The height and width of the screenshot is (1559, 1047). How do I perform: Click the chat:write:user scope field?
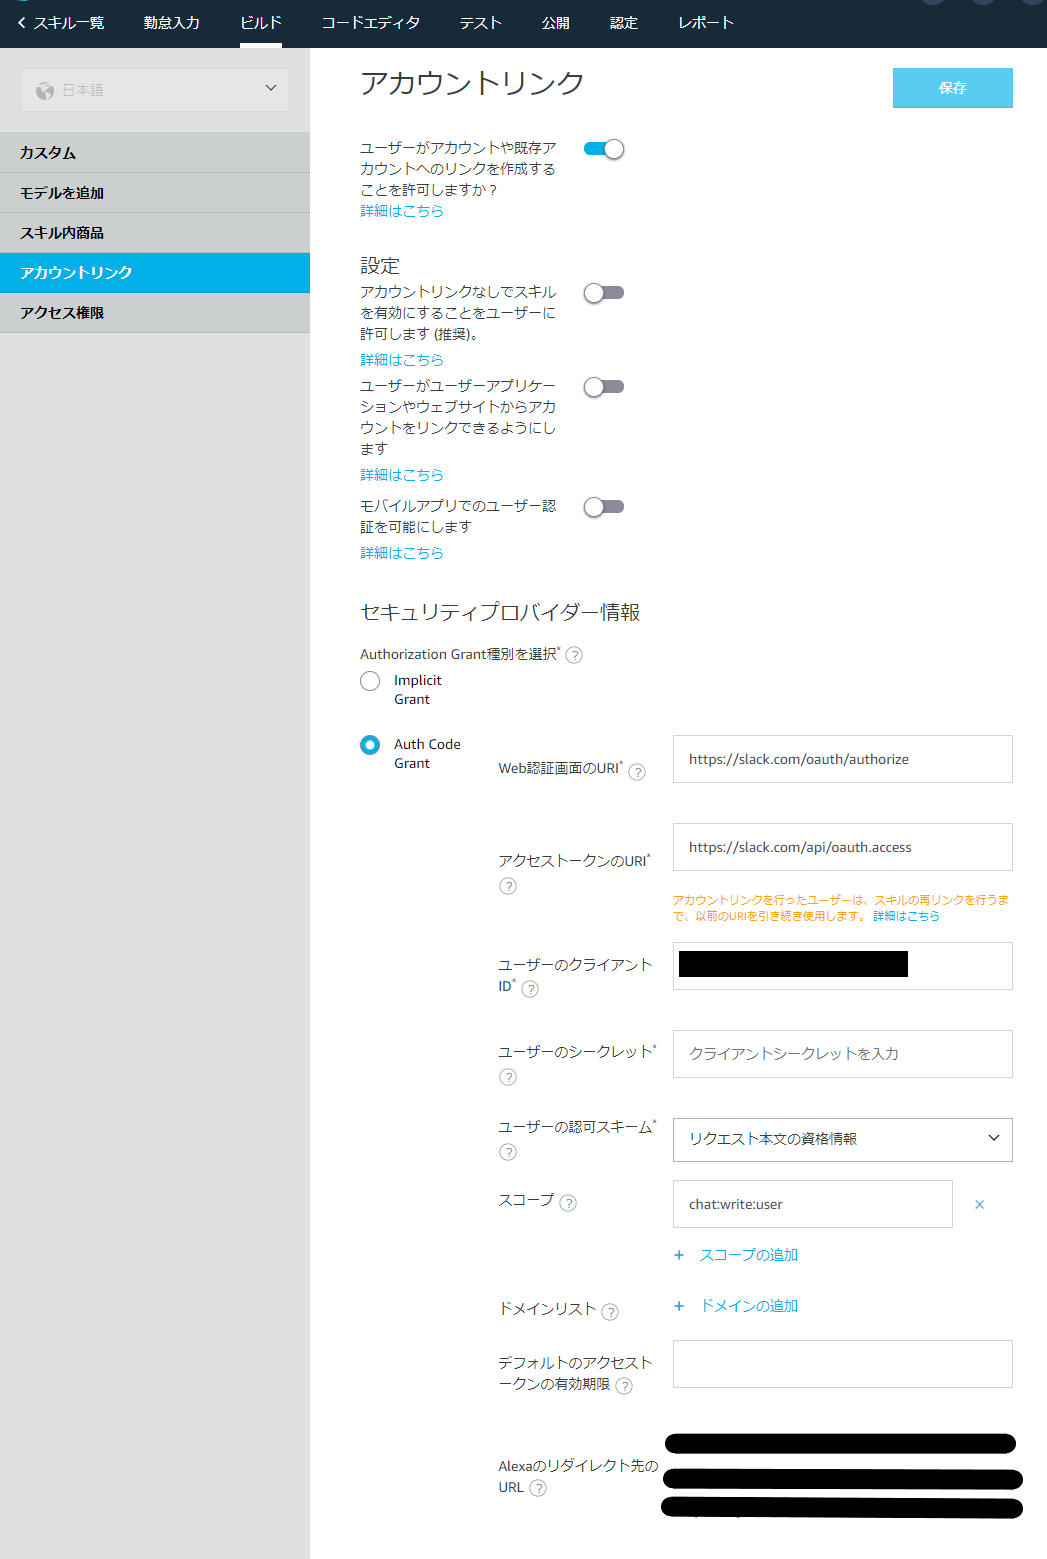click(x=813, y=1204)
